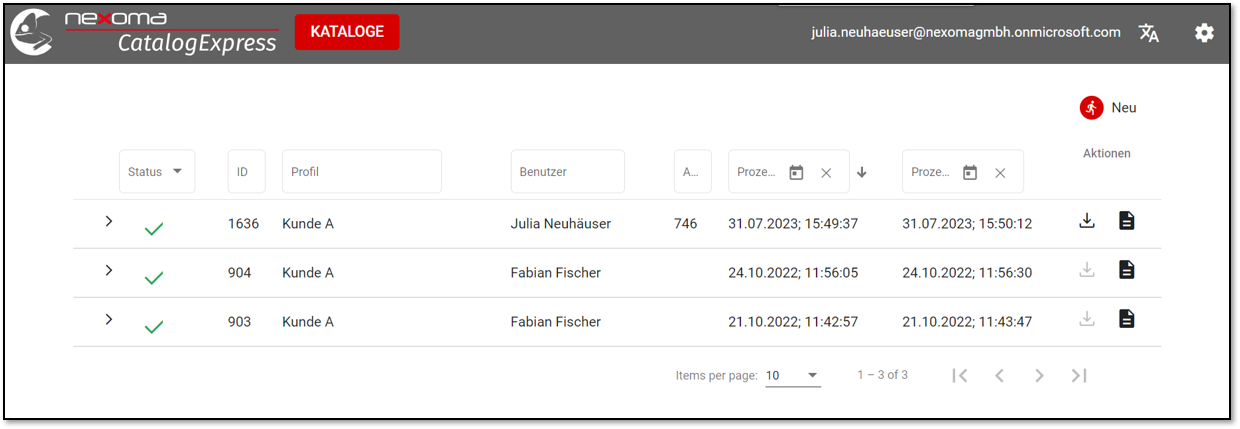Screen dimensions: 1240x429
Task: Toggle sort arrow beside first date filter
Action: 862,172
